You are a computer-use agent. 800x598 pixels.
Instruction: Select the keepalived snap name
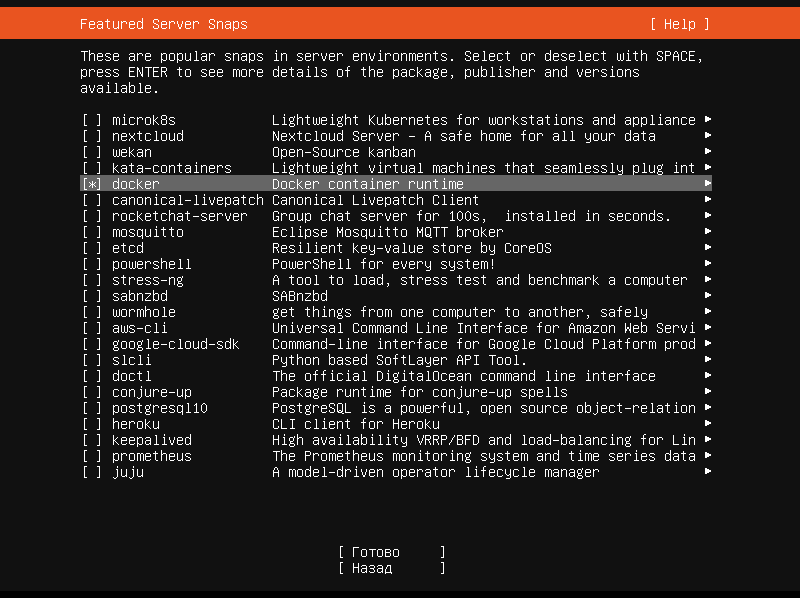point(152,440)
